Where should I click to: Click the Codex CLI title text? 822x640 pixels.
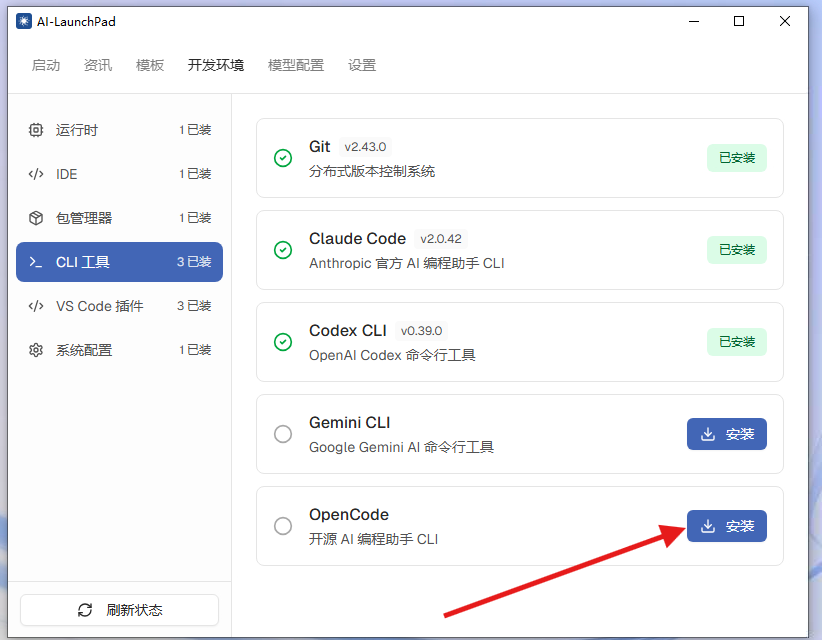pos(348,331)
